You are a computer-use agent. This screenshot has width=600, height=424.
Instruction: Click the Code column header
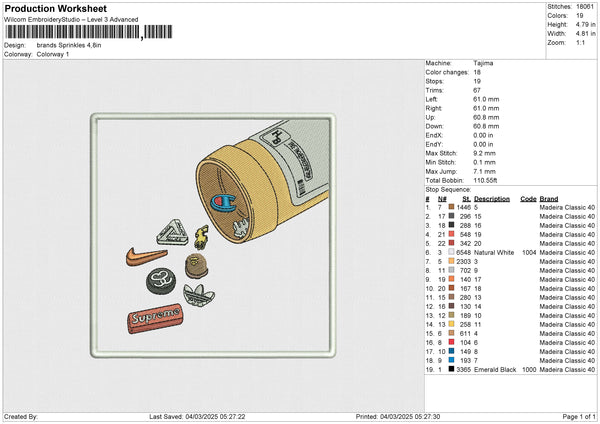coord(528,199)
